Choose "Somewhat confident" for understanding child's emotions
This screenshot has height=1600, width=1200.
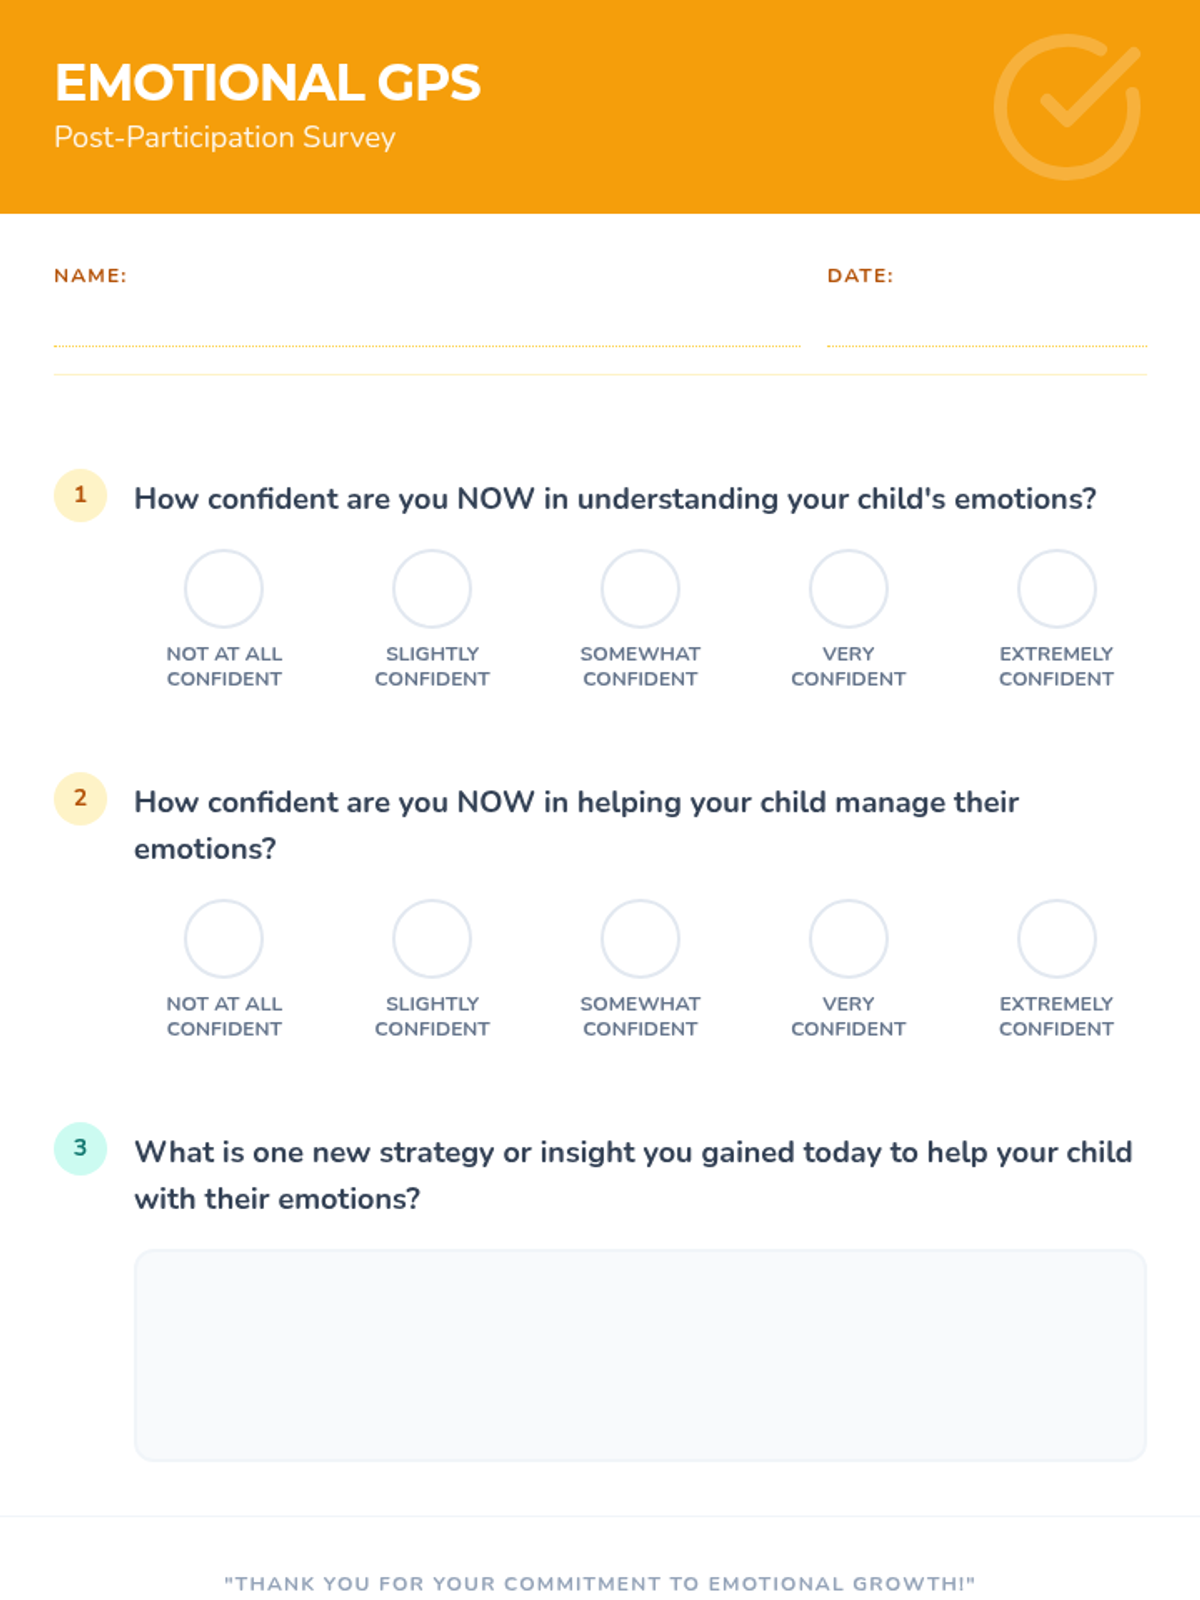coord(640,589)
